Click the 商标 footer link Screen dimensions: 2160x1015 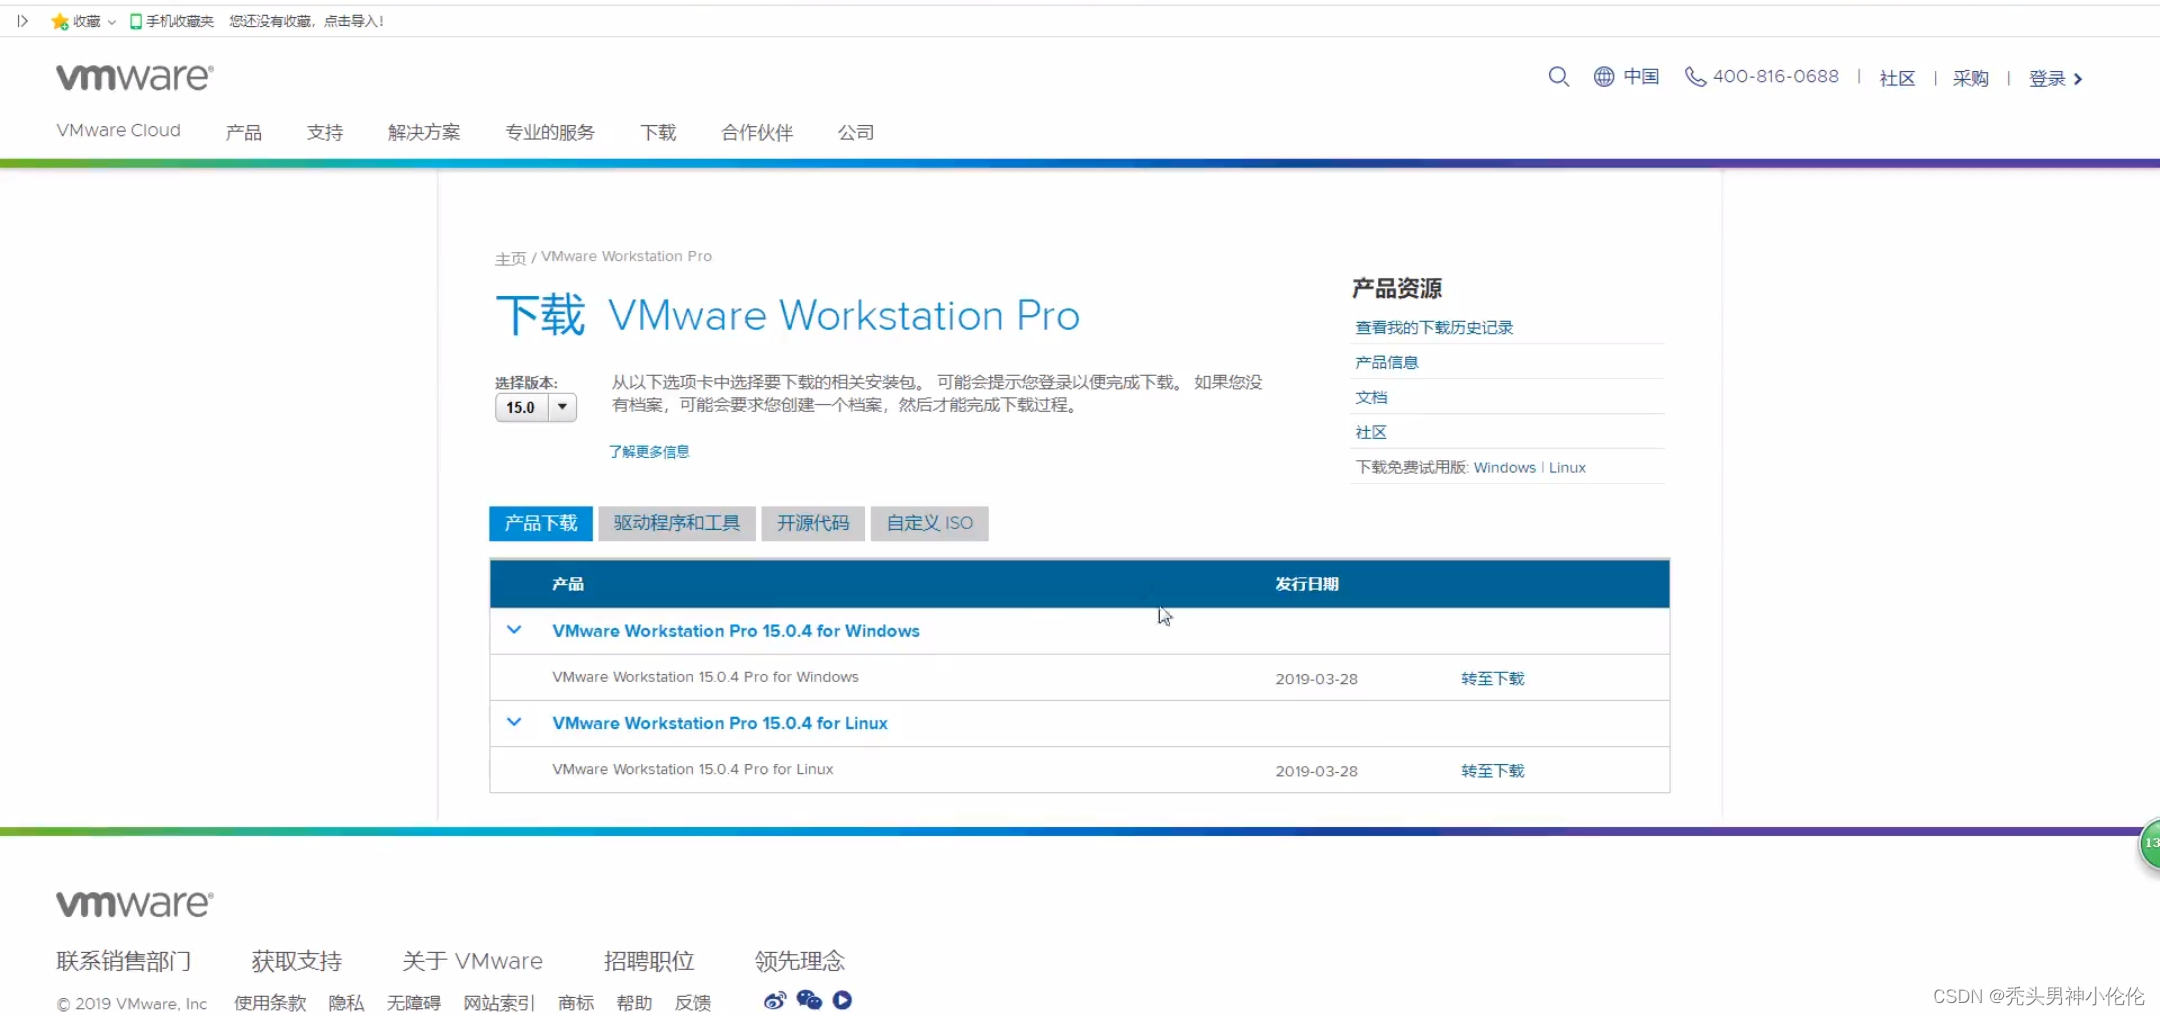(576, 1003)
